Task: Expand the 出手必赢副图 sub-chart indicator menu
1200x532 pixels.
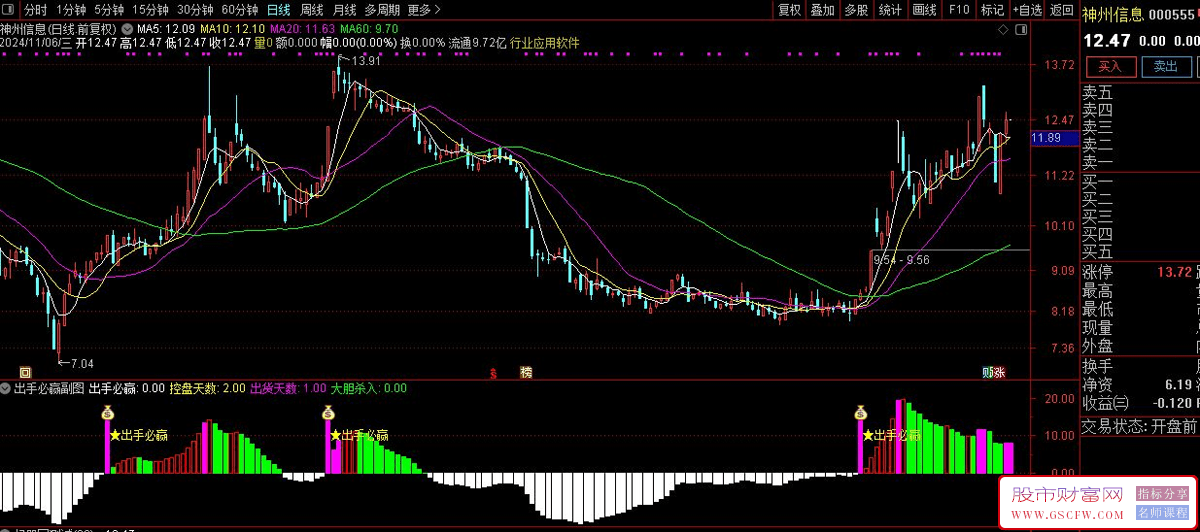Action: 6,388
